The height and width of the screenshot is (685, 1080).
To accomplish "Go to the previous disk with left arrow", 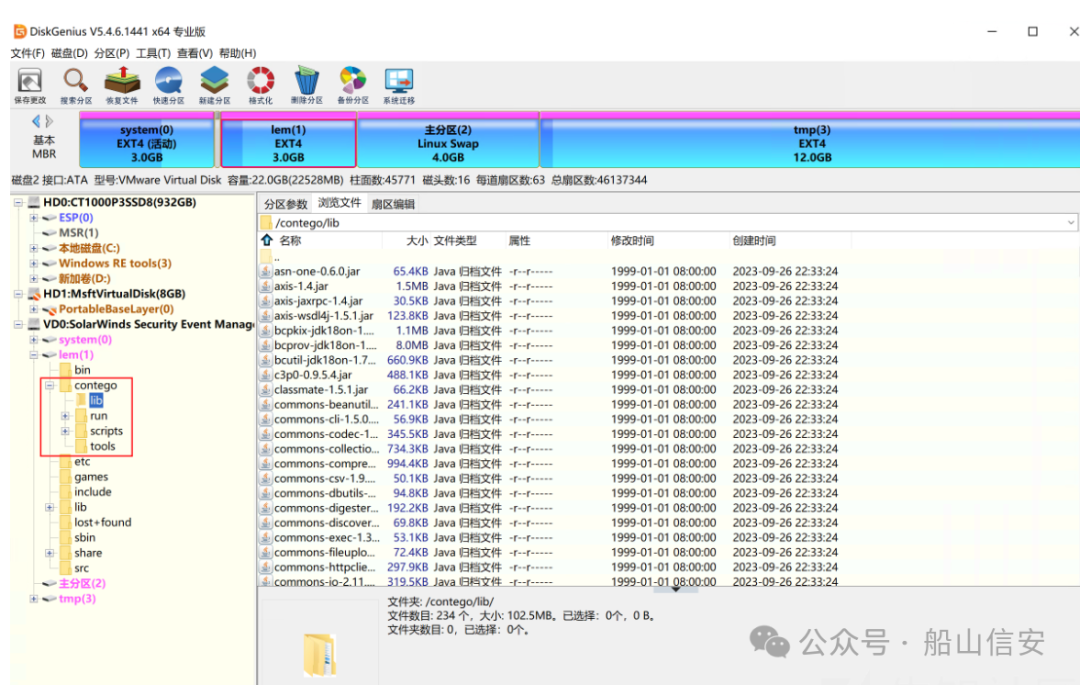I will tap(36, 121).
